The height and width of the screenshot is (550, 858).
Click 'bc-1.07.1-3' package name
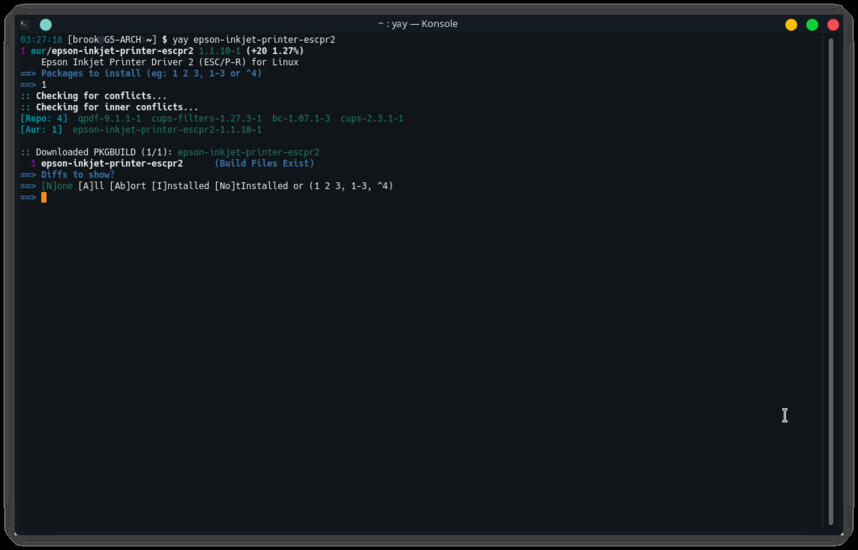(301, 118)
